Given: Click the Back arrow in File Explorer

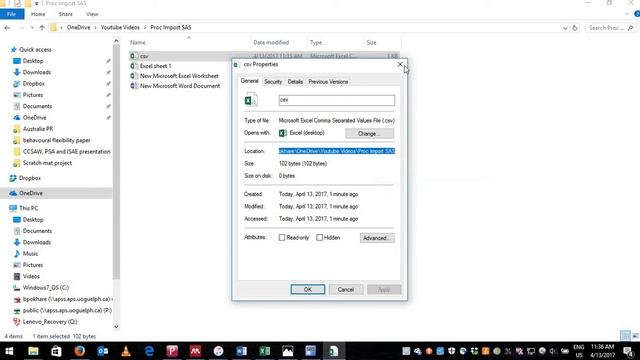Looking at the screenshot, I should coord(7,28).
